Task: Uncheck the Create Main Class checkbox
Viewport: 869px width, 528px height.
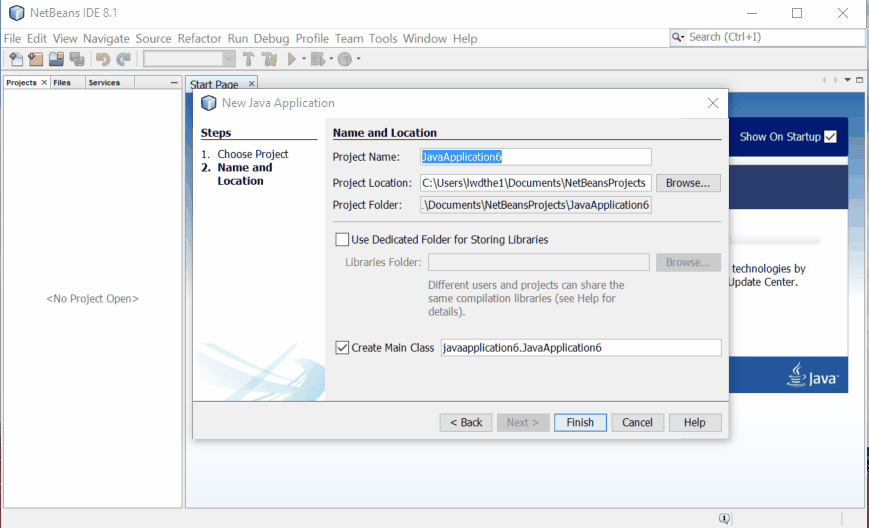Action: [x=342, y=347]
